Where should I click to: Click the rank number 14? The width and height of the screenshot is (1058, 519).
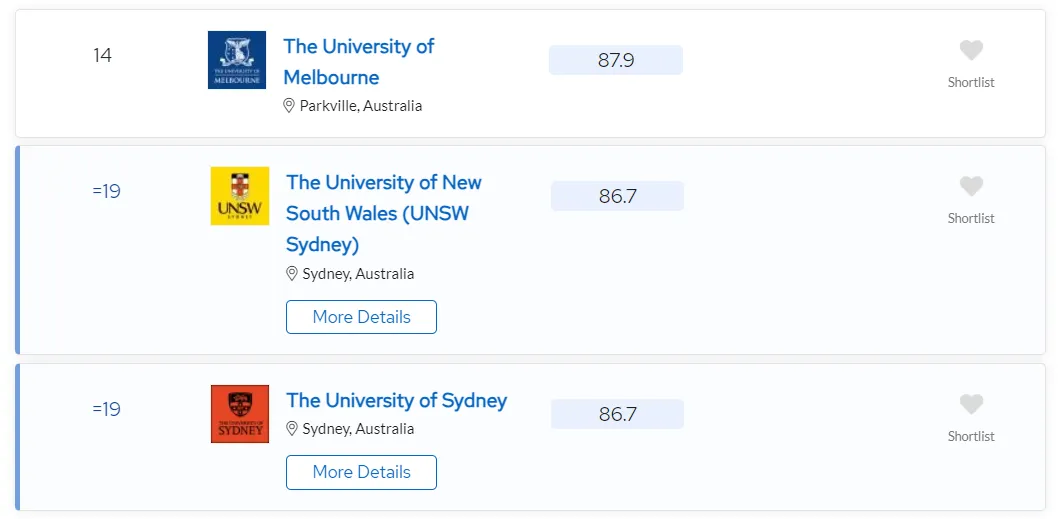click(103, 55)
